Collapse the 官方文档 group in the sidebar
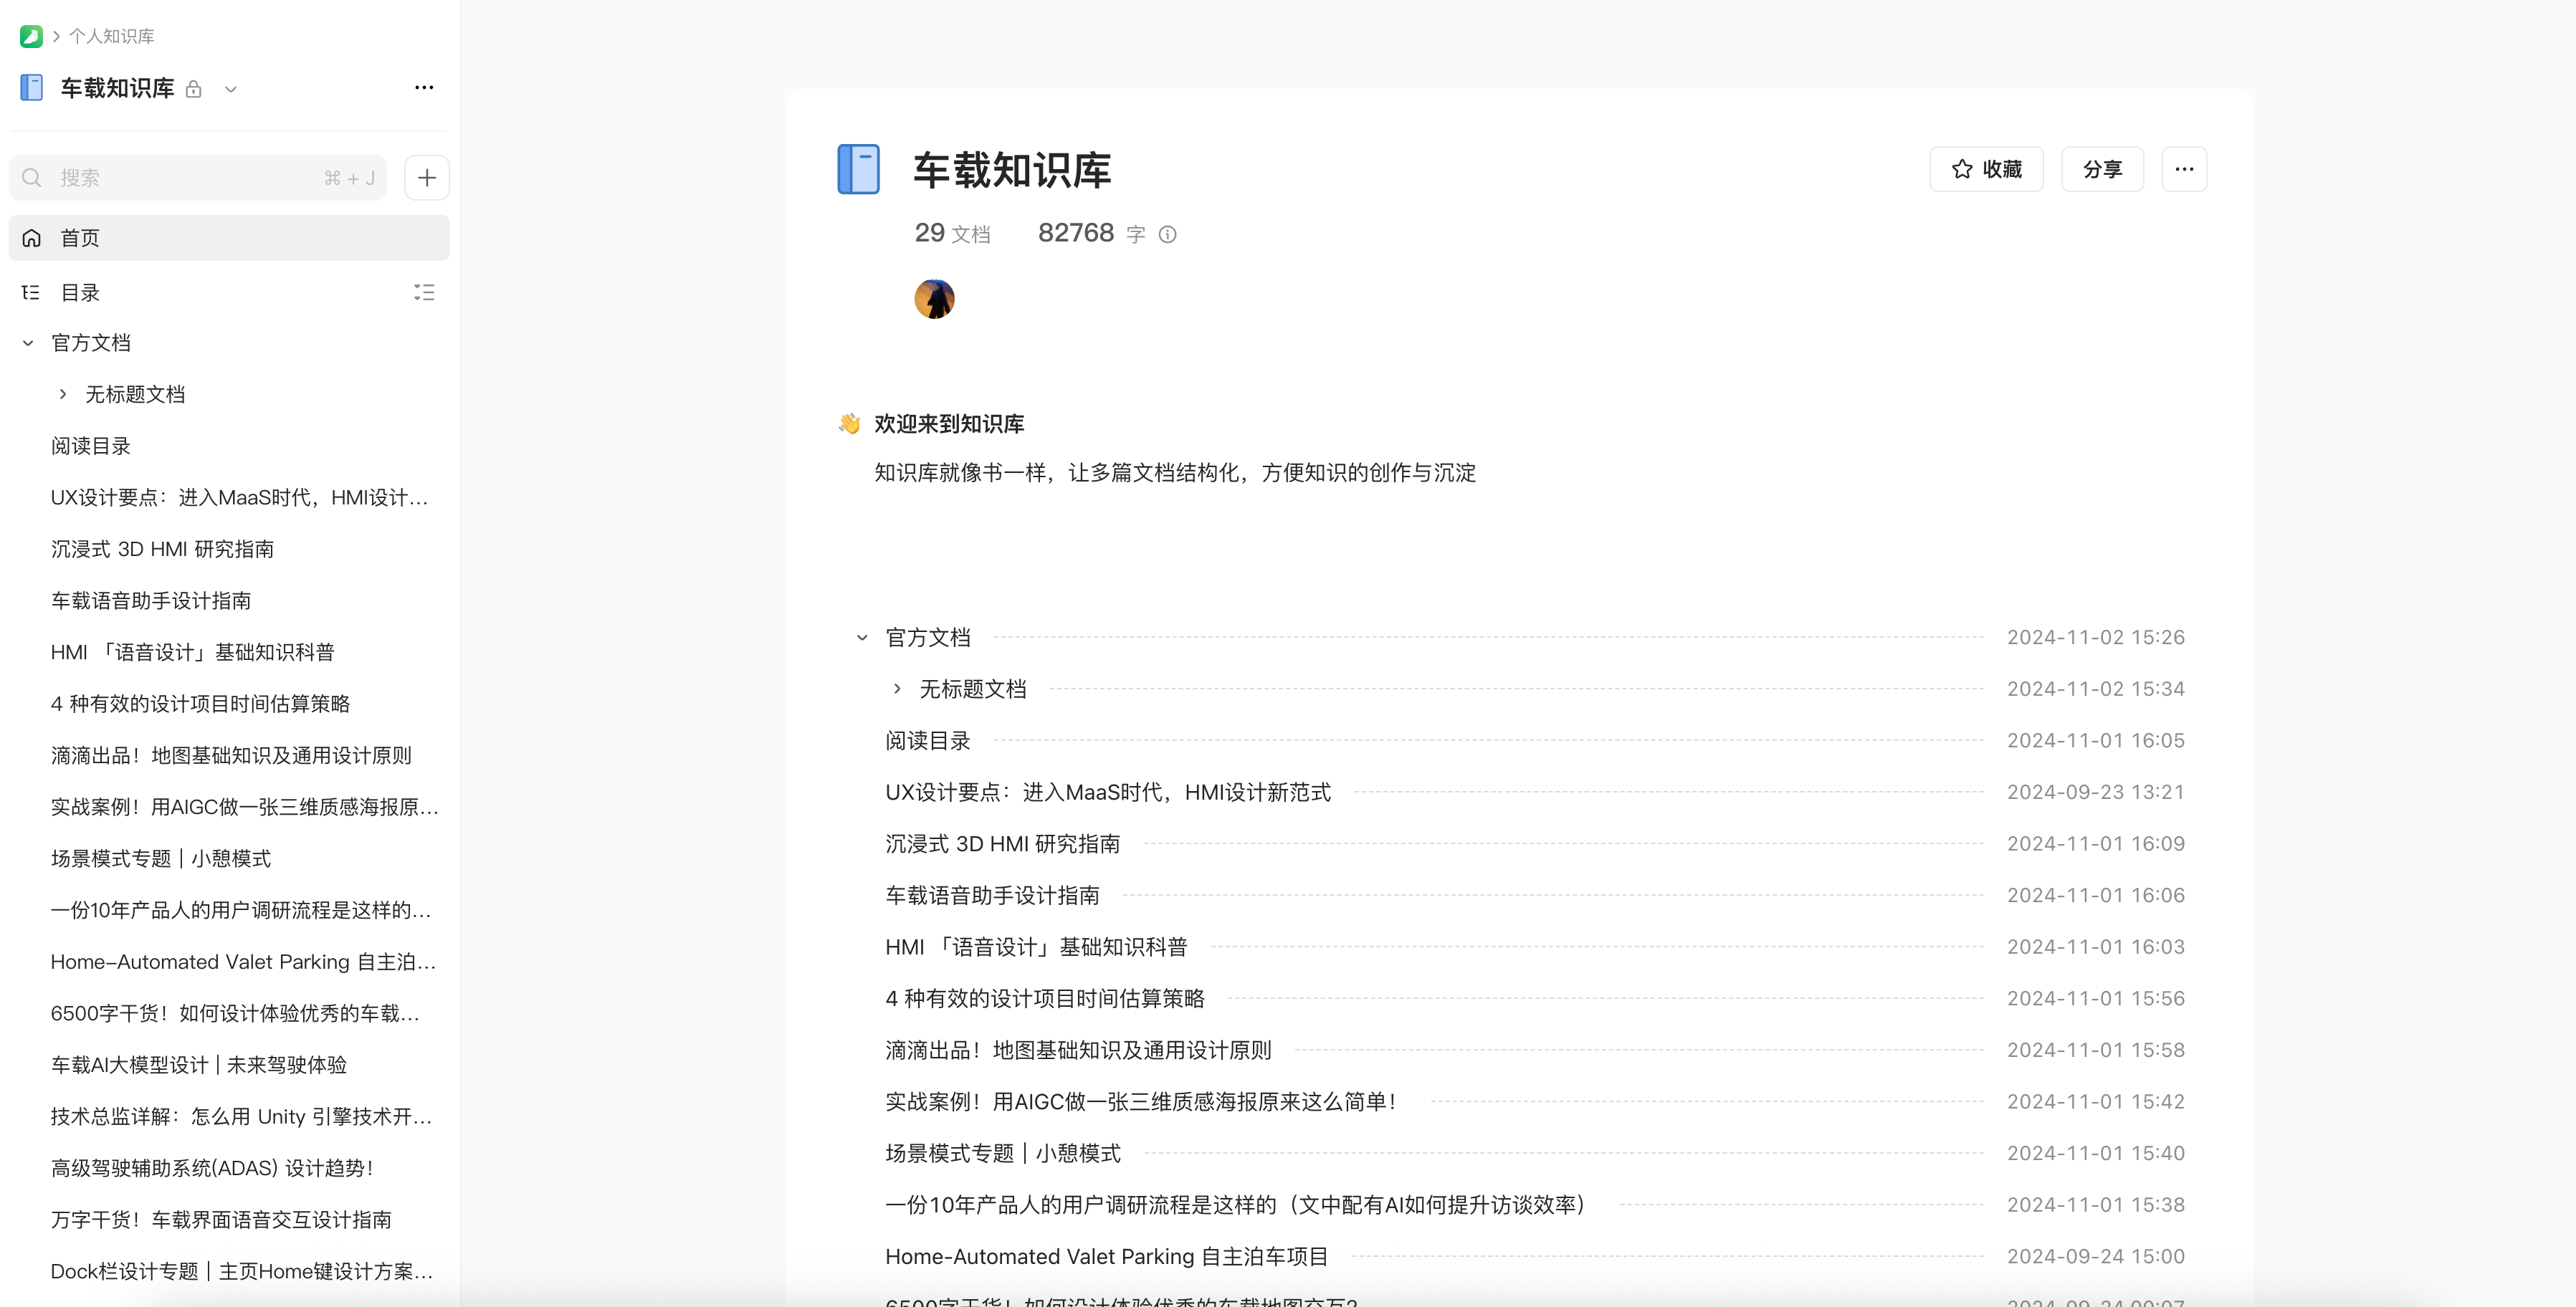This screenshot has height=1307, width=2576. click(x=28, y=343)
